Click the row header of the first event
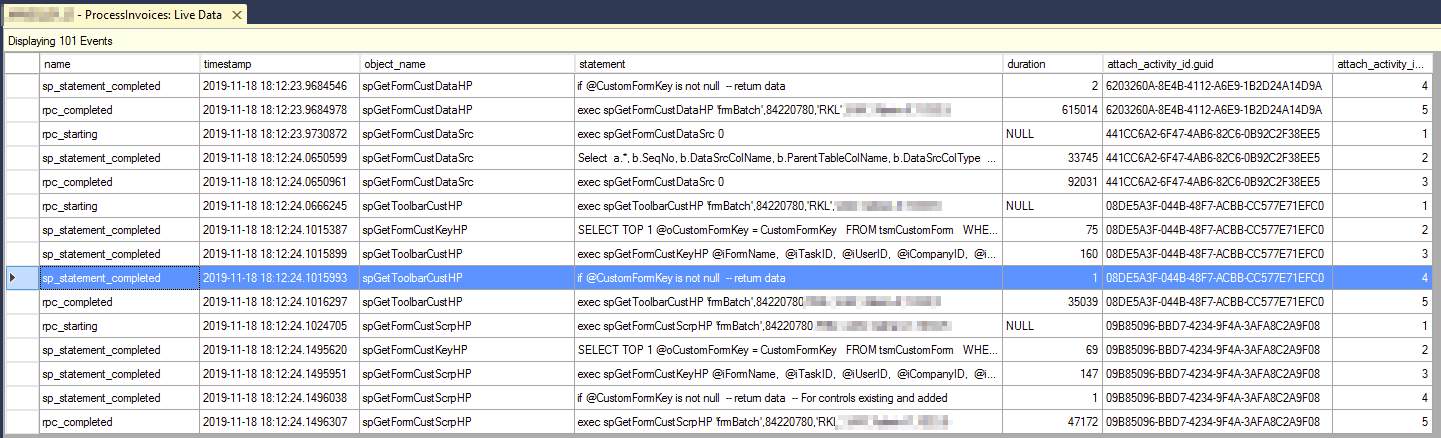 click(x=20, y=86)
